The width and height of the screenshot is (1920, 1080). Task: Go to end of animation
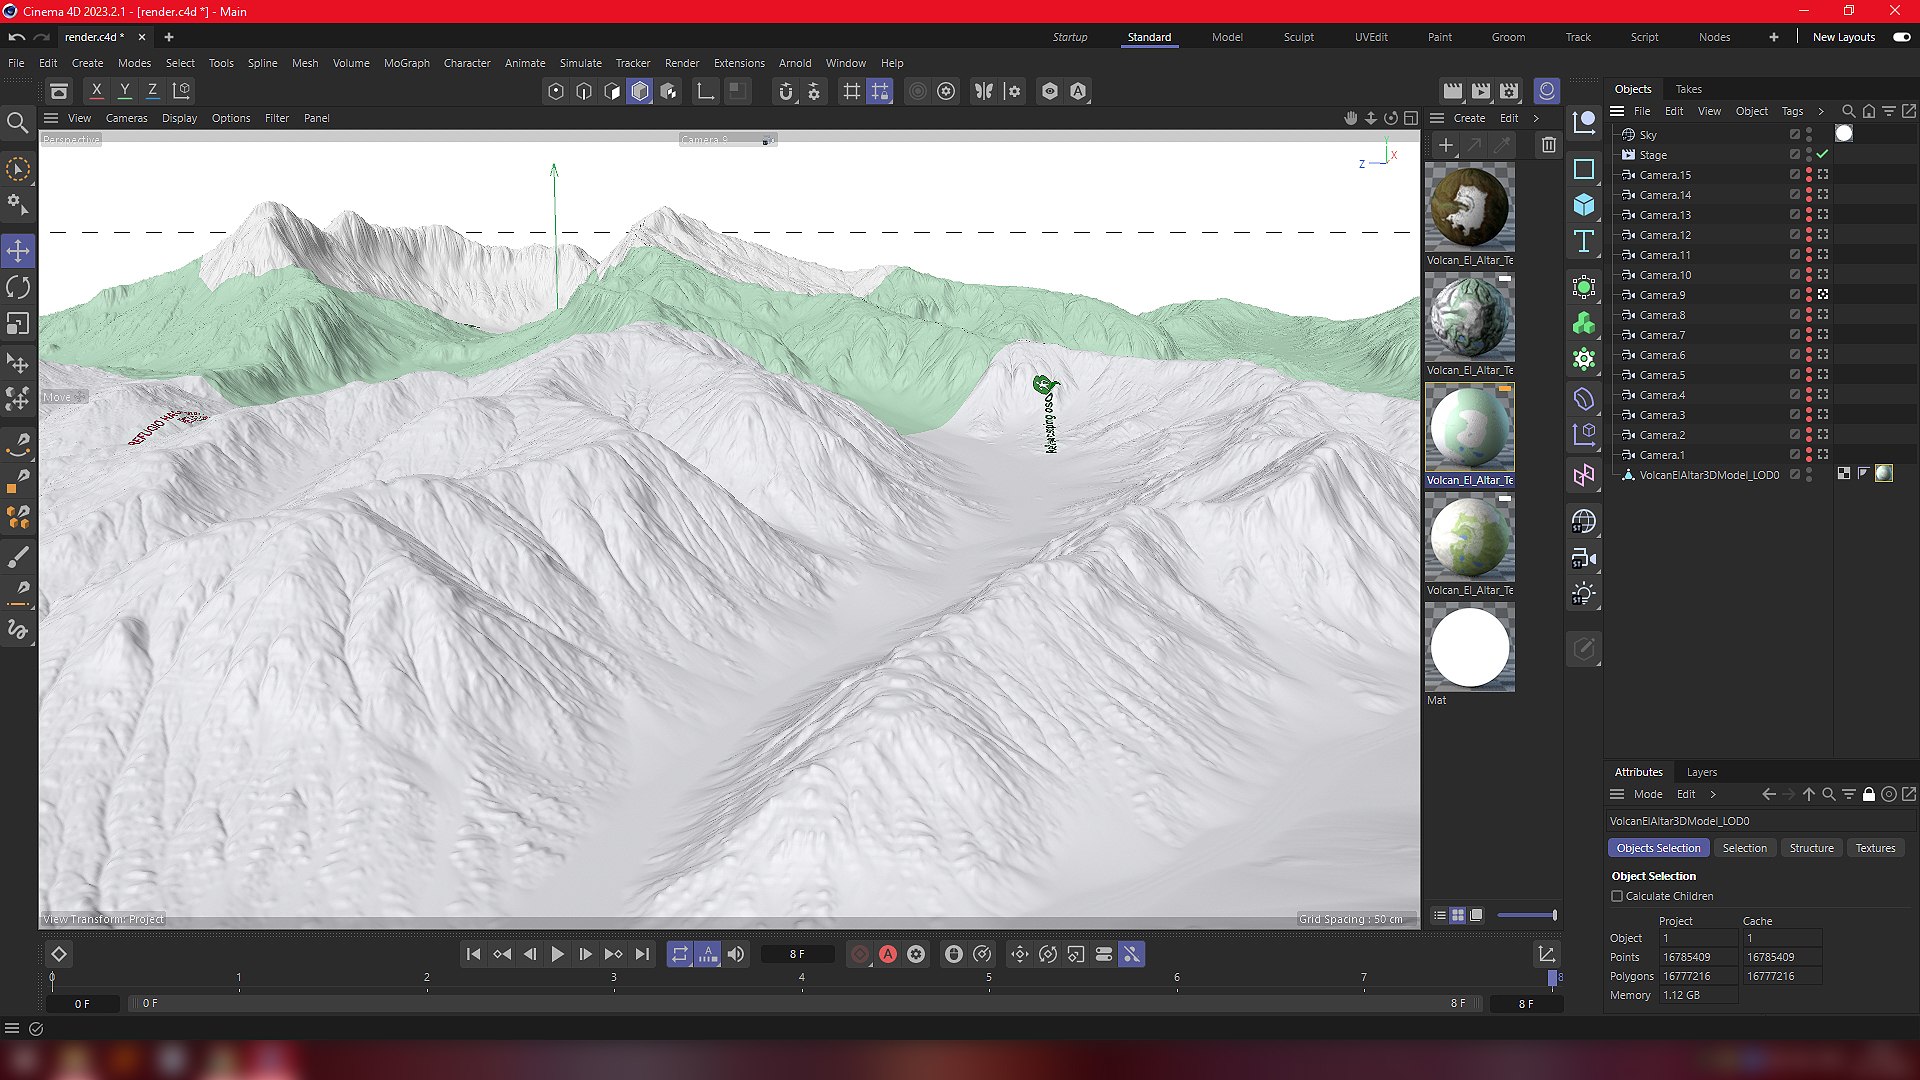(642, 955)
